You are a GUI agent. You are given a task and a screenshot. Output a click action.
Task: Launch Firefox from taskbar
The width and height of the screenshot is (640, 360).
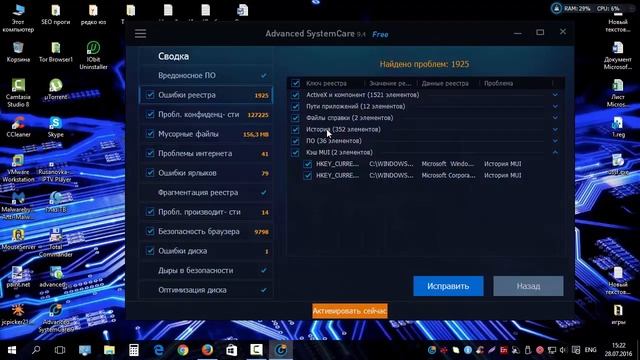pyautogui.click(x=207, y=350)
